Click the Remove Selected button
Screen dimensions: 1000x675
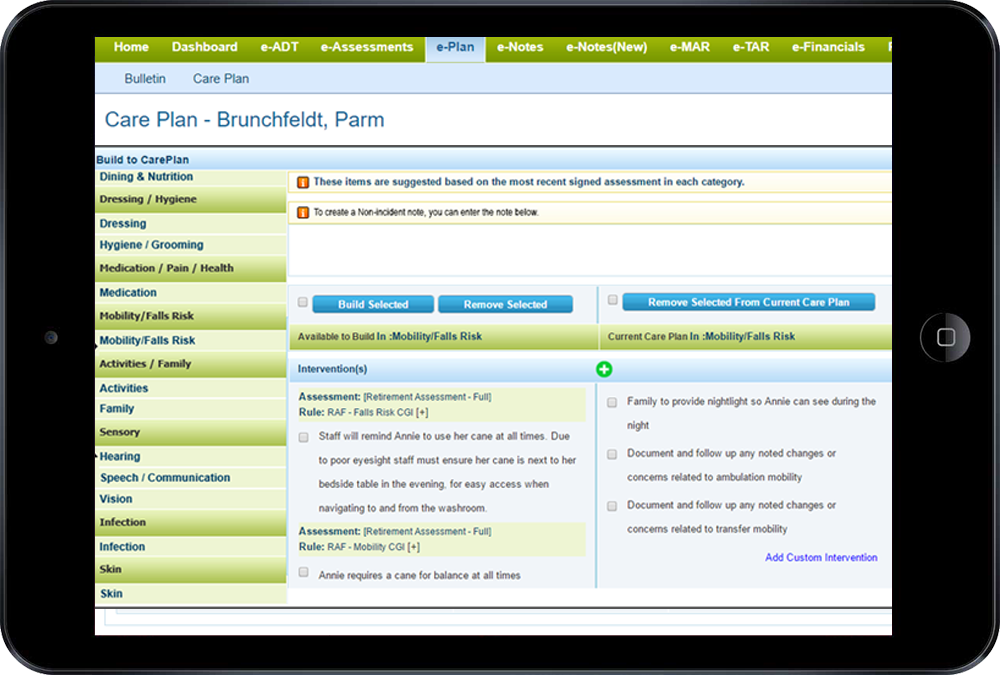[505, 304]
